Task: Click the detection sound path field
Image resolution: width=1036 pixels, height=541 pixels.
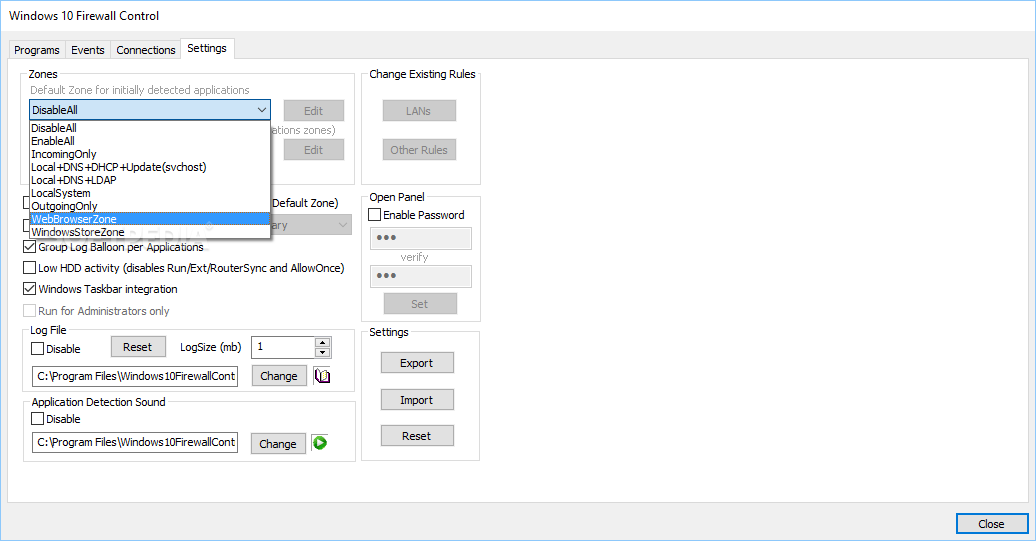Action: 135,443
